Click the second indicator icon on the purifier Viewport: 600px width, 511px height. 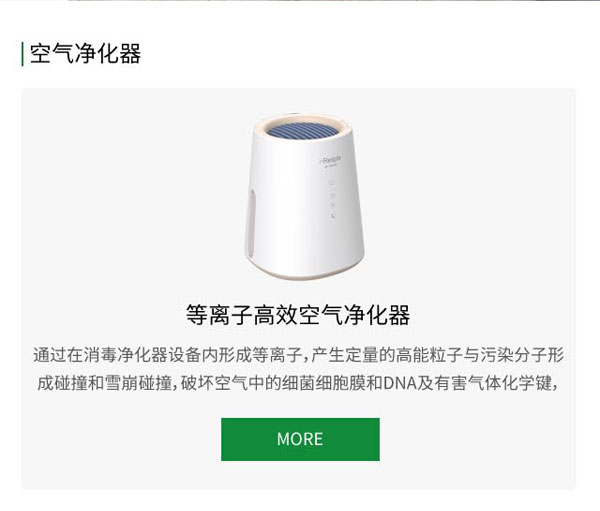click(x=332, y=196)
